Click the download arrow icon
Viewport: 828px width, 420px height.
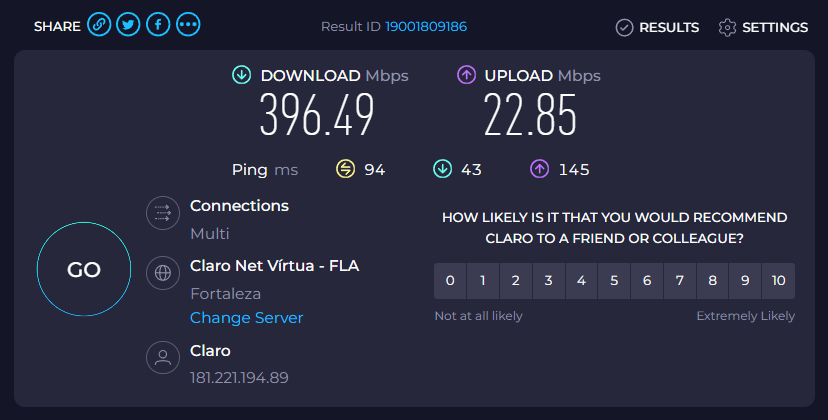click(x=241, y=75)
